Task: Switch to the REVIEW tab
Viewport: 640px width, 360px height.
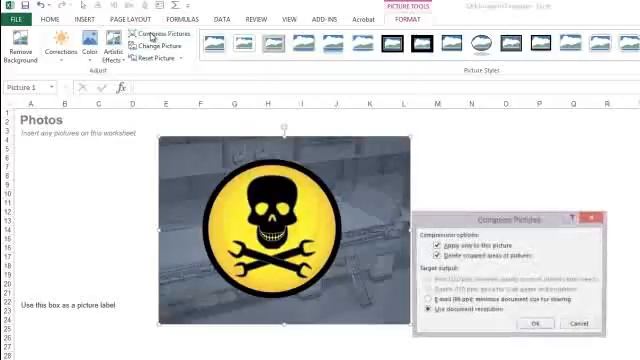Action: tap(256, 19)
